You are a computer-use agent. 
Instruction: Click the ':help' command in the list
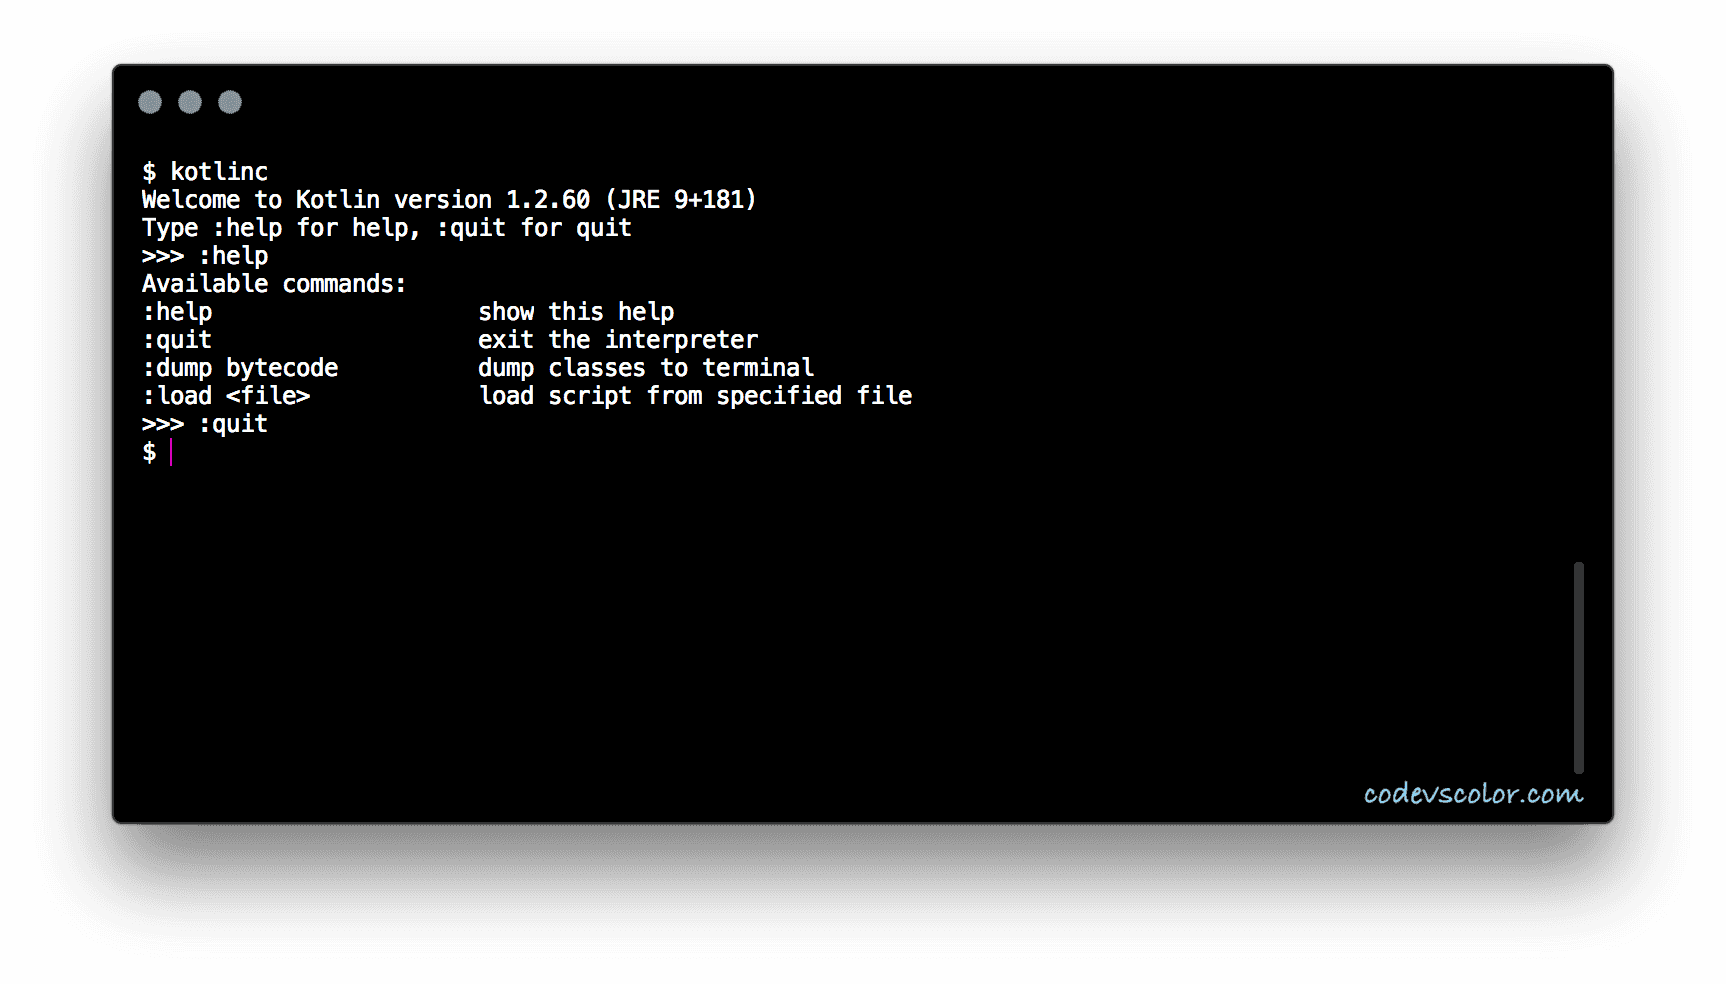[x=177, y=312]
